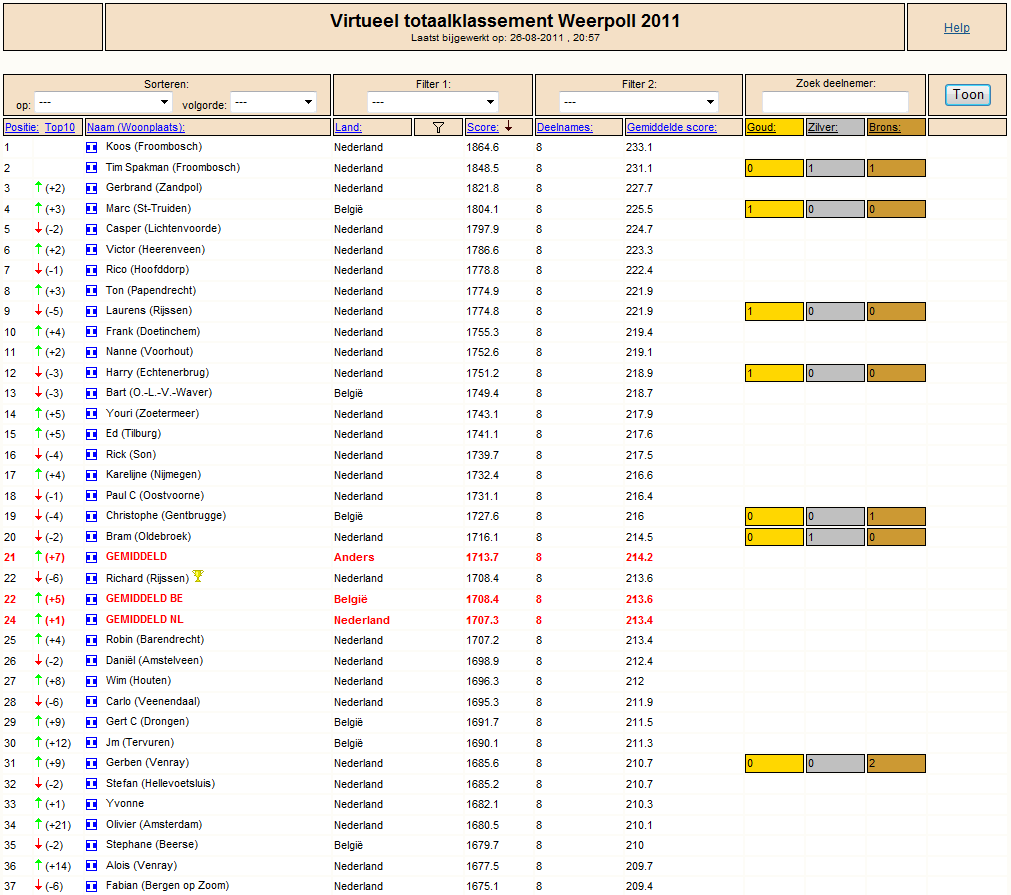The height and width of the screenshot is (895, 1011).
Task: Click blue icon beside Laurens (Rijssen)
Action: click(x=92, y=311)
